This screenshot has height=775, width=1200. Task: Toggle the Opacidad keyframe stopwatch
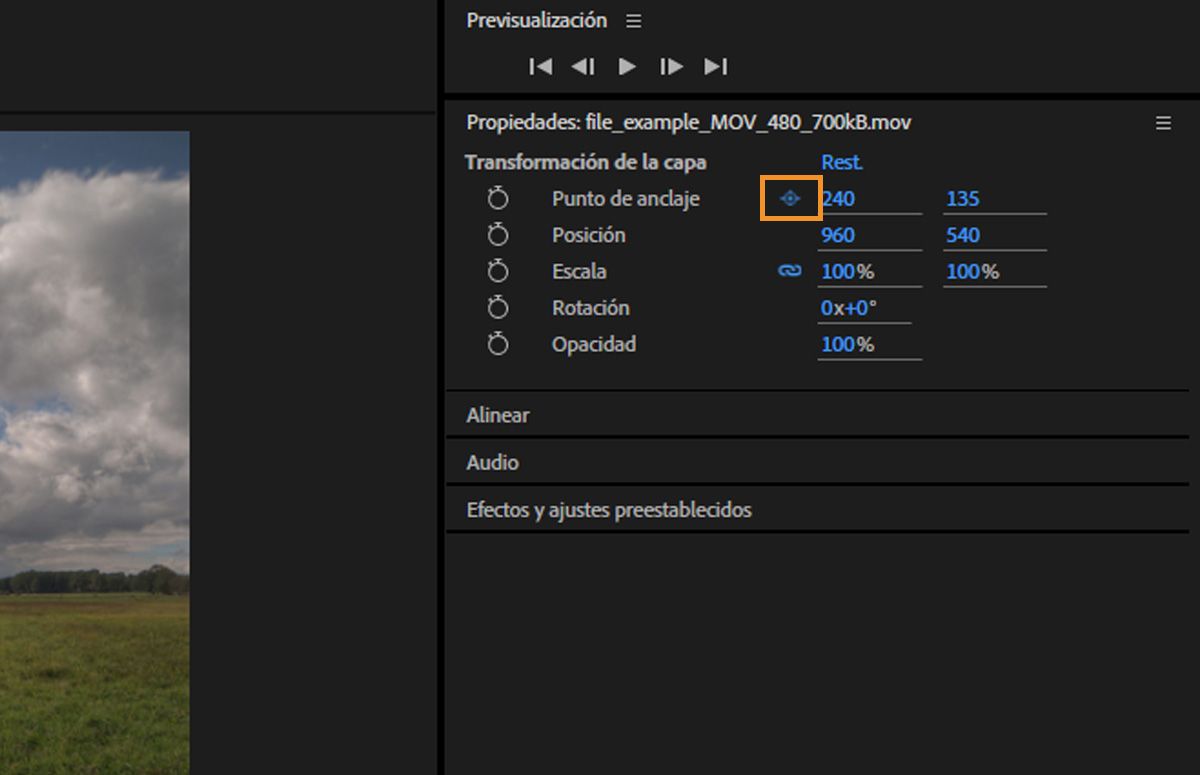498,344
